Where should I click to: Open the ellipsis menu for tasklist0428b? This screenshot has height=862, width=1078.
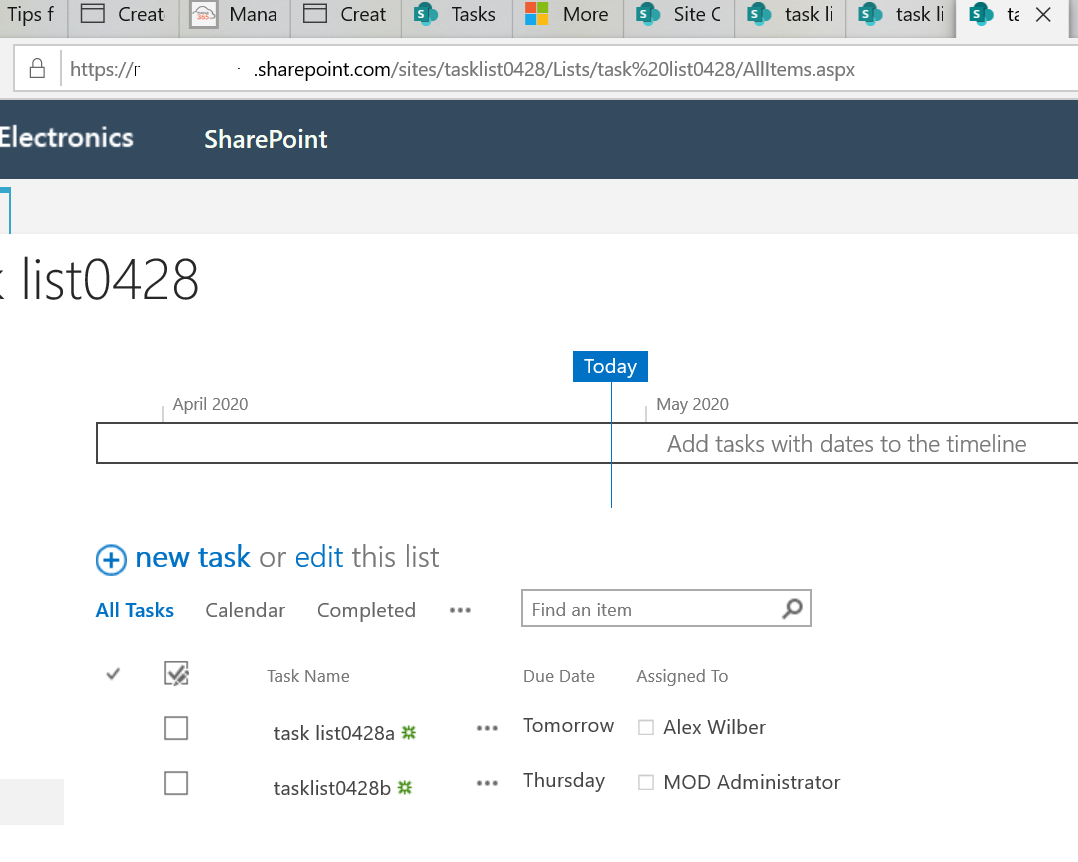[487, 783]
